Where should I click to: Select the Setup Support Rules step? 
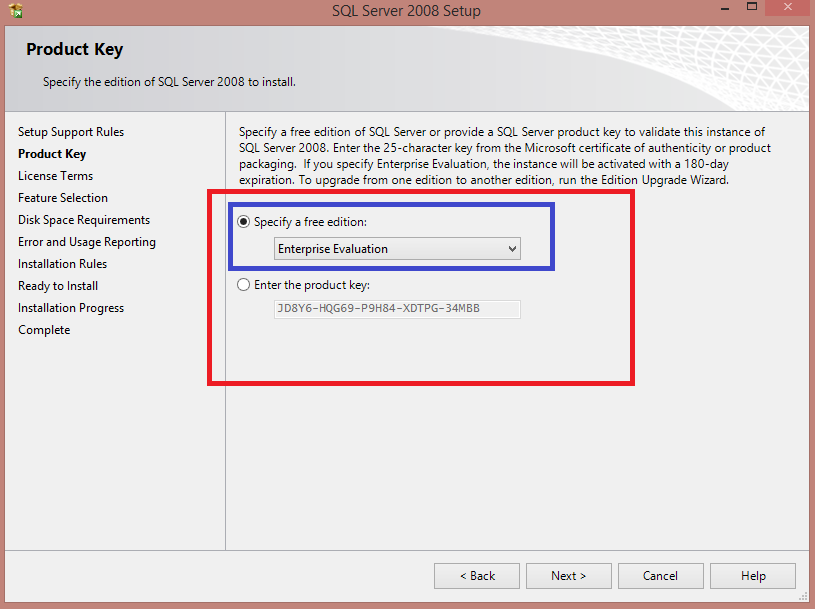tap(71, 132)
